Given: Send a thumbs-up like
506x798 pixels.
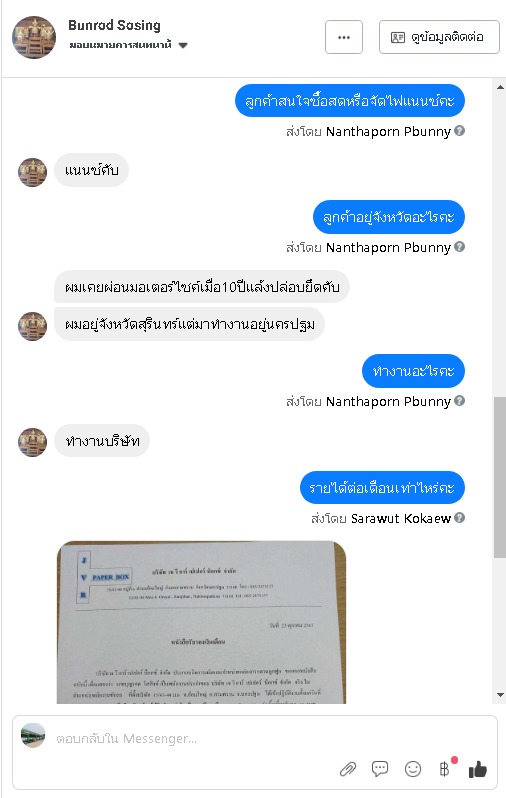Looking at the screenshot, I should [x=477, y=769].
